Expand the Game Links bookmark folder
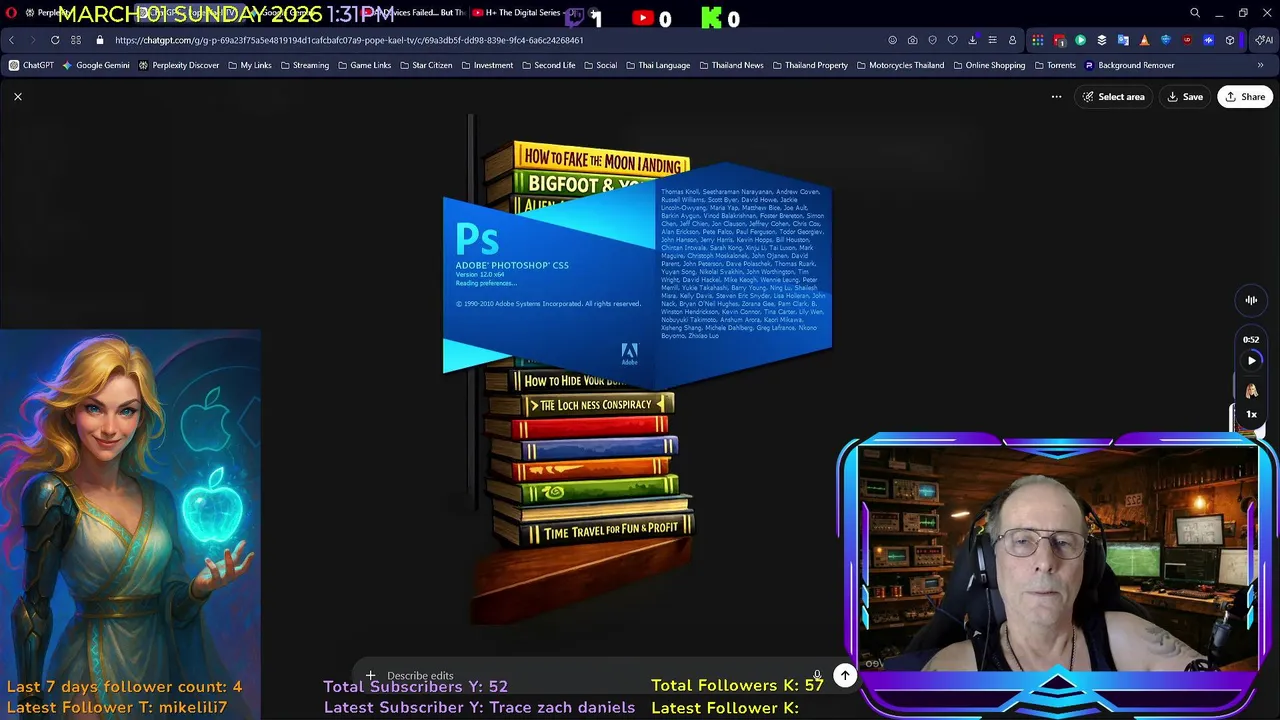 [x=365, y=65]
